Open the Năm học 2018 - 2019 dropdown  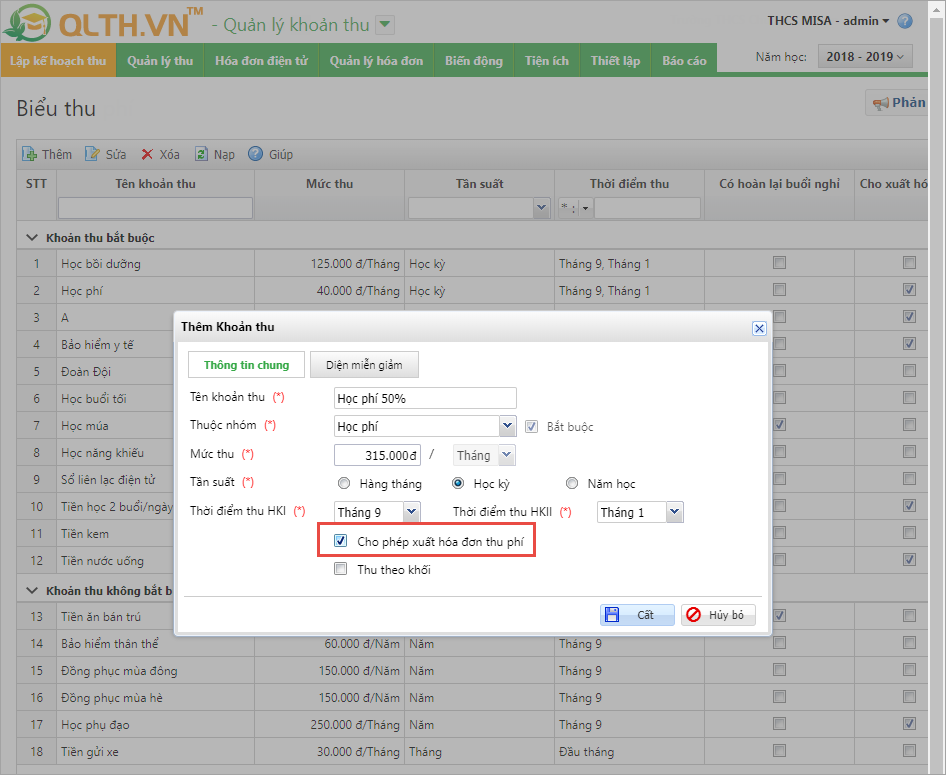(865, 57)
